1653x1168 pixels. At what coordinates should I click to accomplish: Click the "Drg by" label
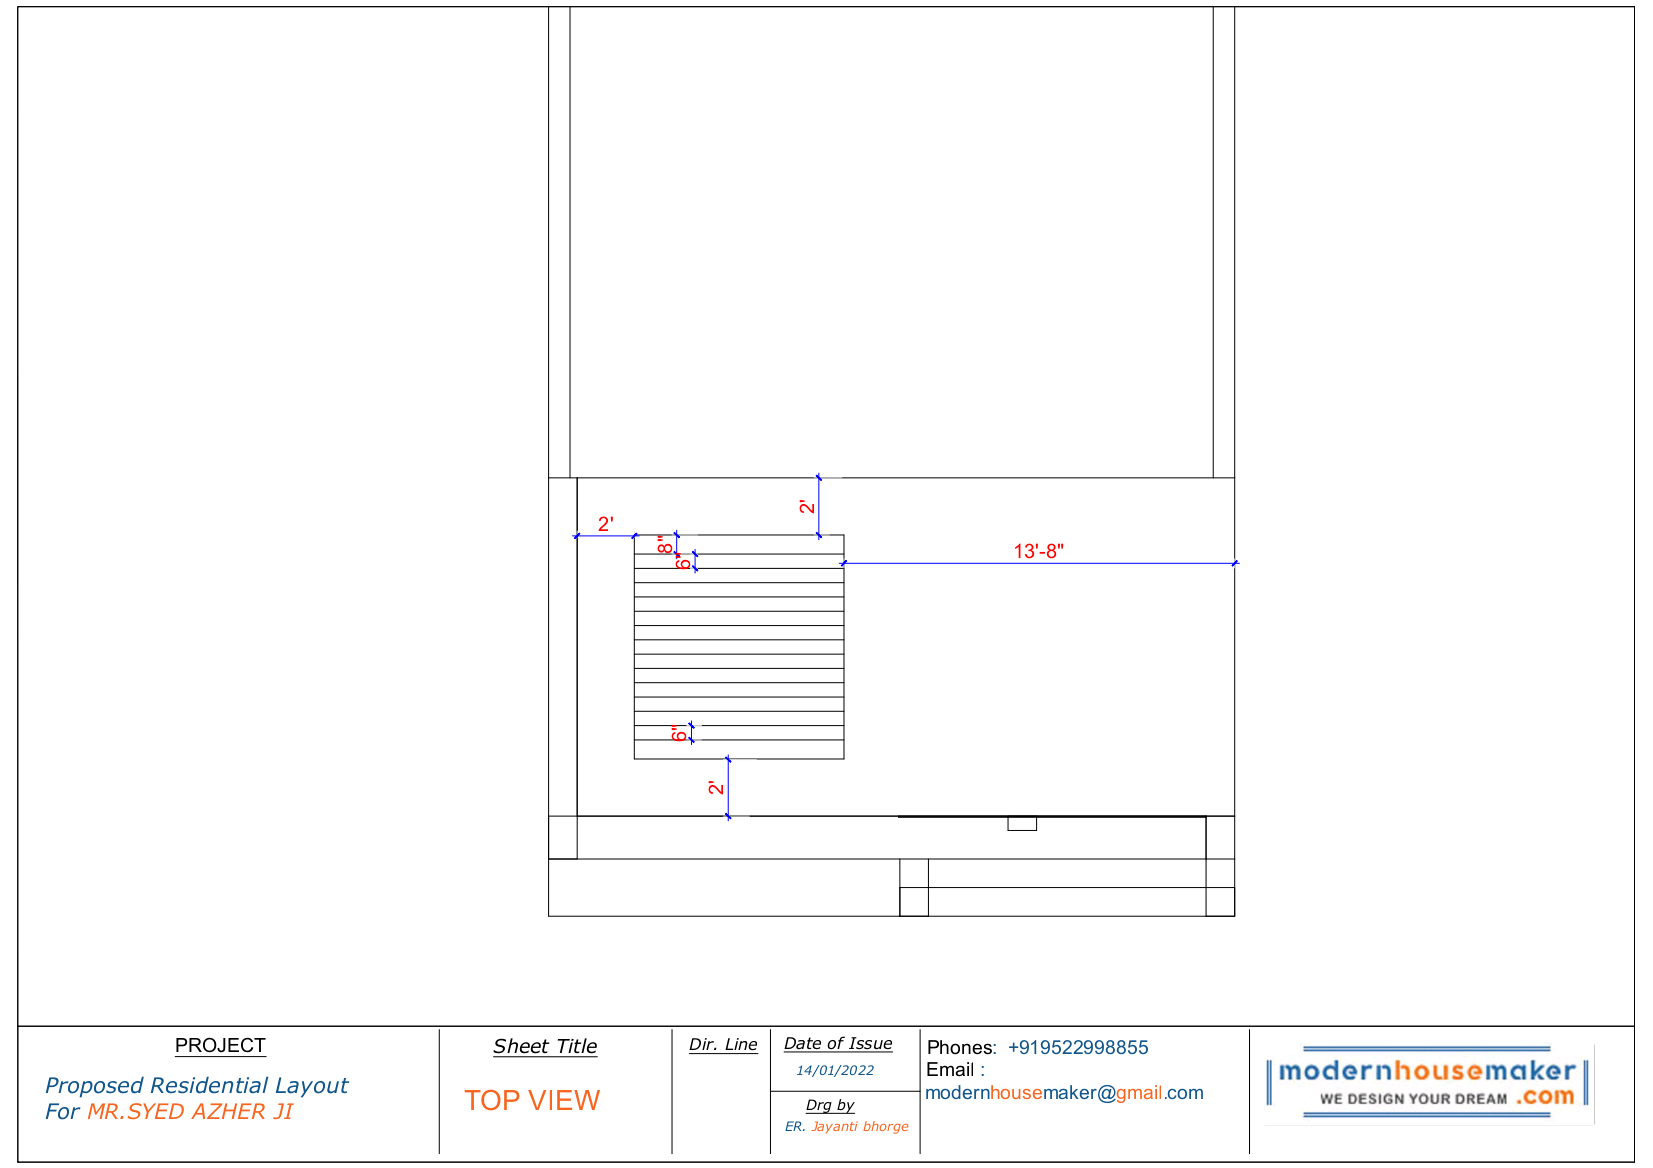(x=830, y=1105)
